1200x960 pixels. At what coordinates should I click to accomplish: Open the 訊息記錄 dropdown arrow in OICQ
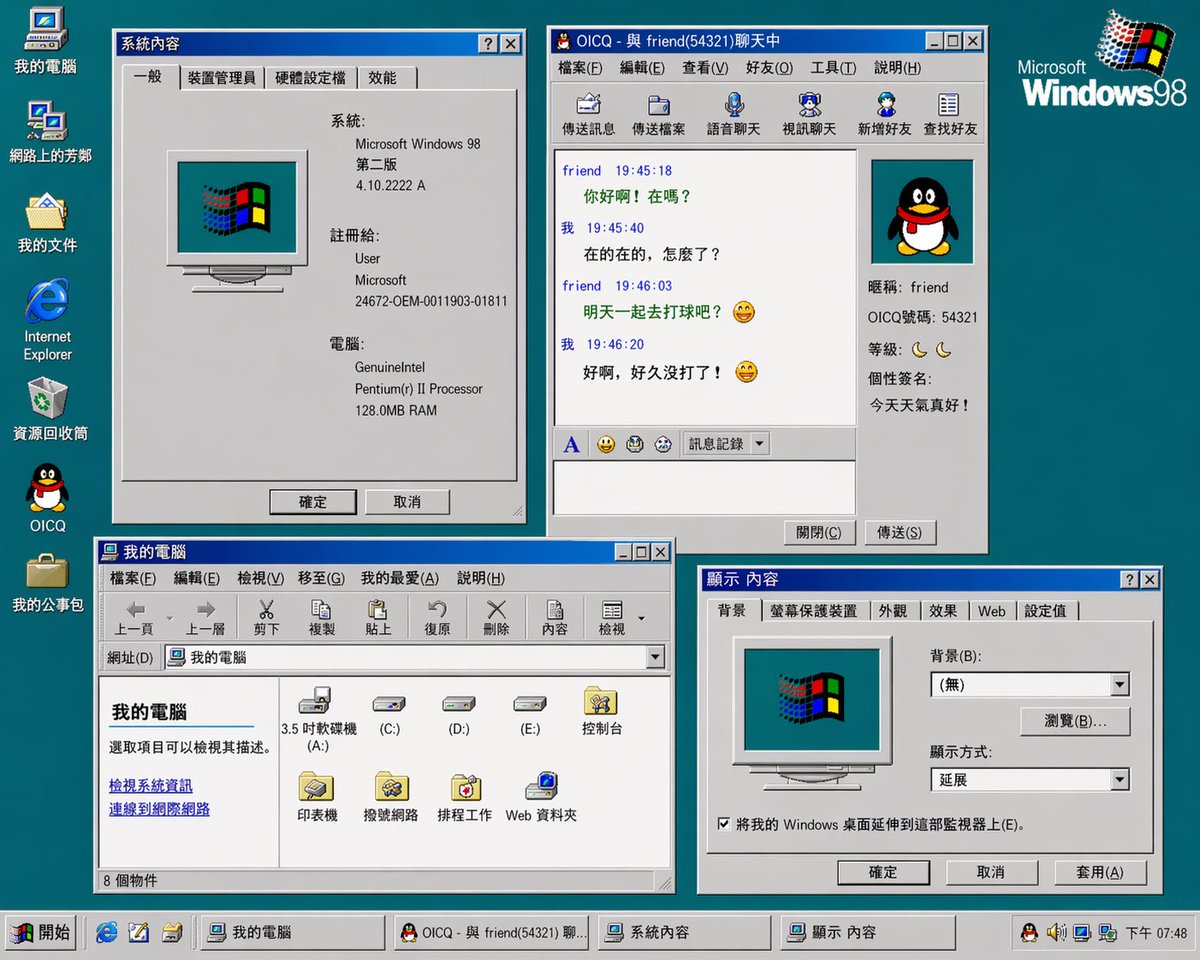coord(759,444)
